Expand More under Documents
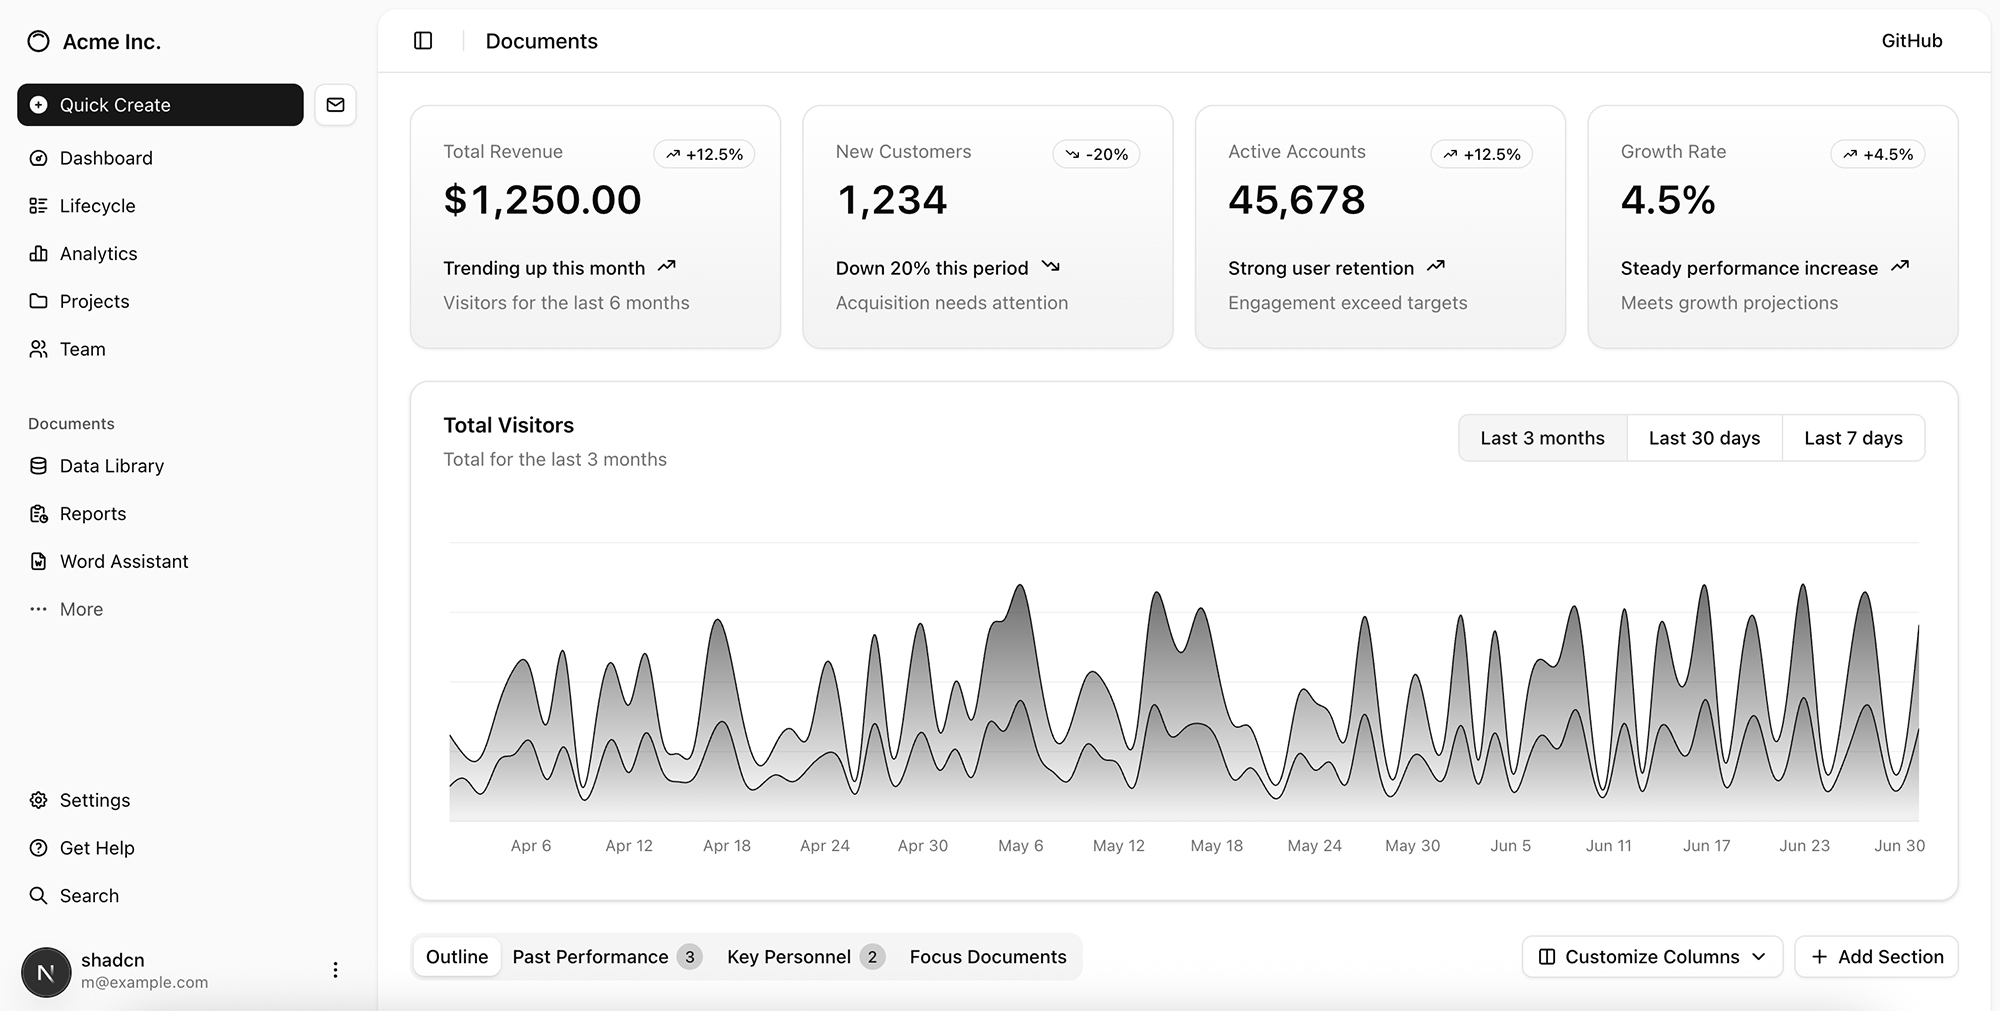The width and height of the screenshot is (2000, 1011). (80, 610)
